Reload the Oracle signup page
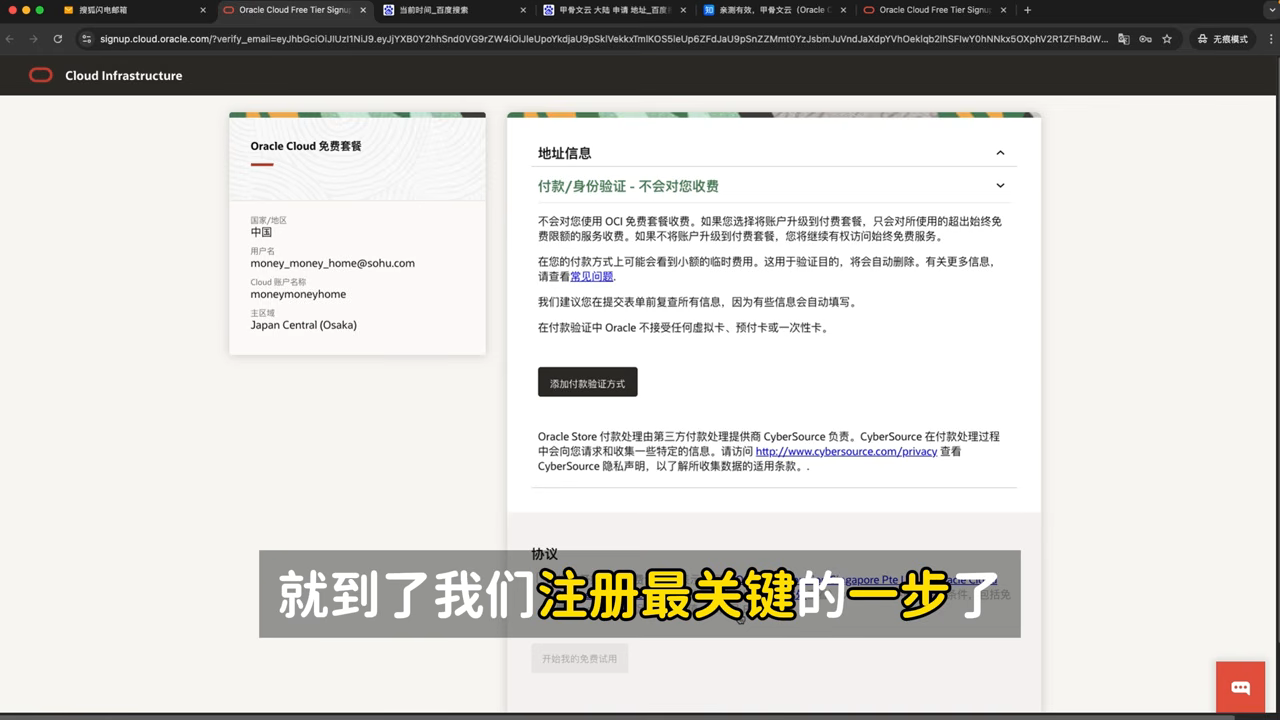The height and width of the screenshot is (720, 1280). click(x=57, y=39)
